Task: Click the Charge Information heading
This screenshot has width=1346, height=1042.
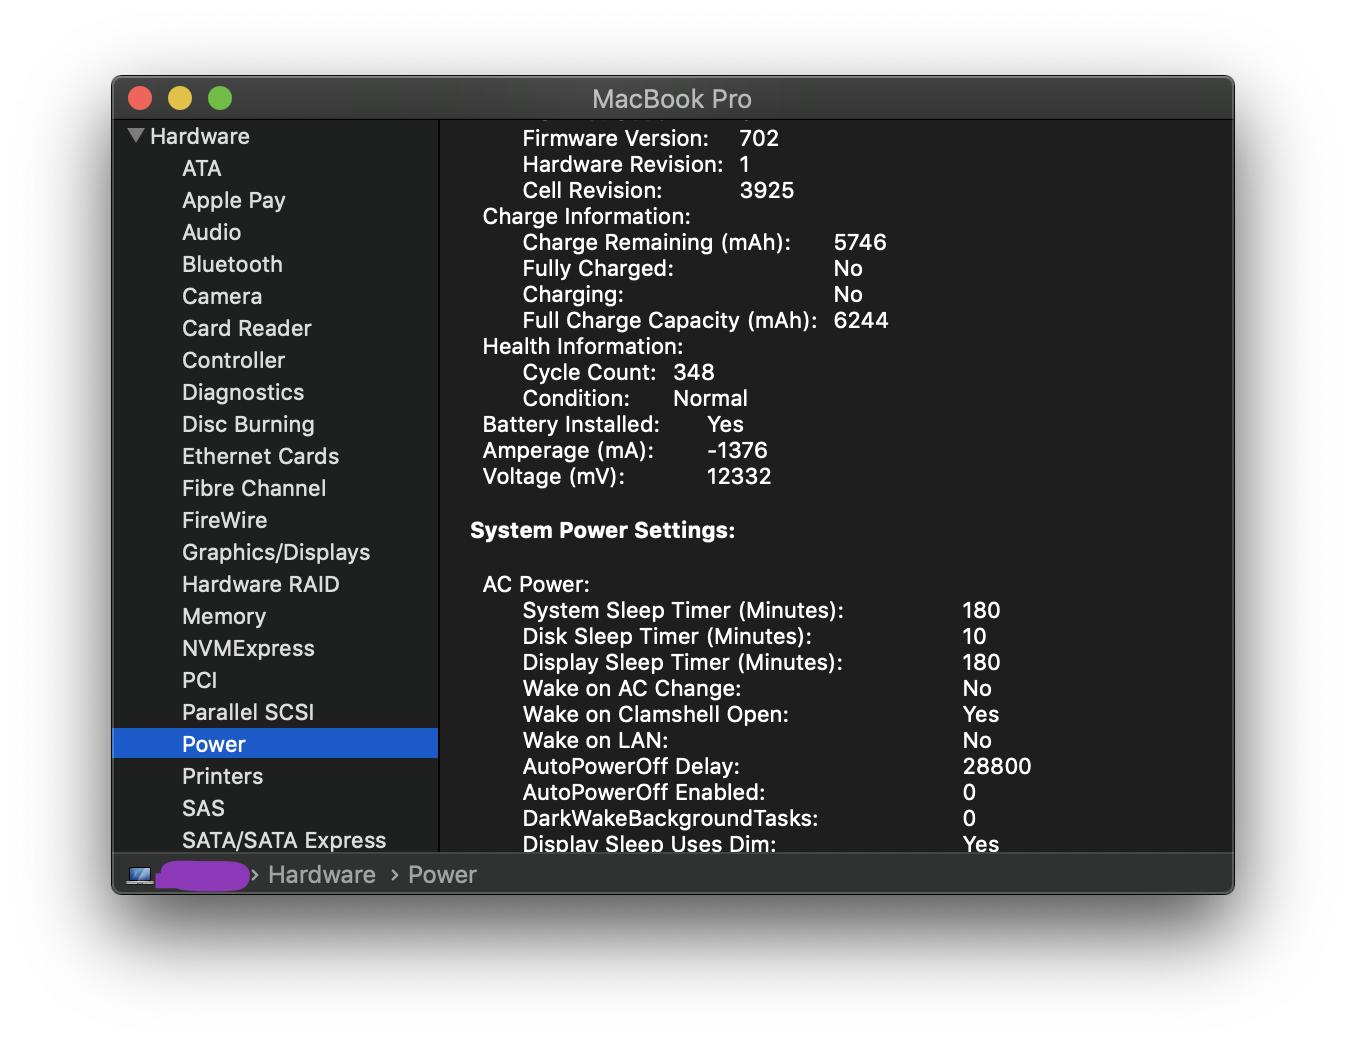Action: click(587, 216)
